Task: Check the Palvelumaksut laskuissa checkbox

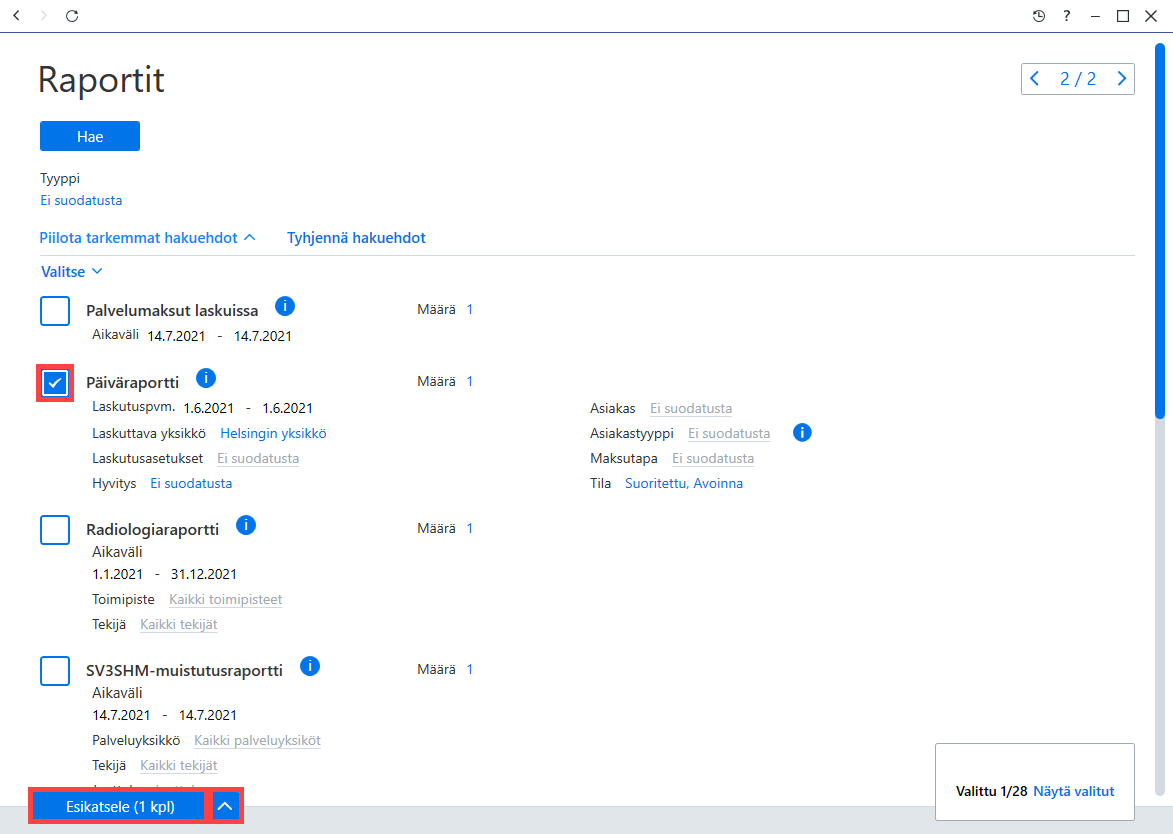Action: (55, 310)
